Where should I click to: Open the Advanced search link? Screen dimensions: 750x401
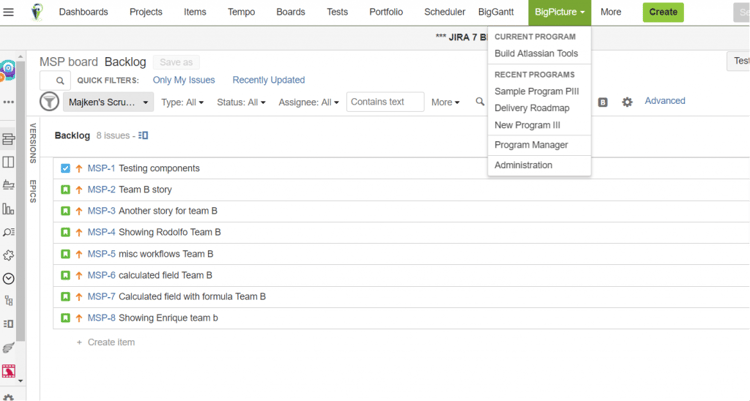coord(665,101)
